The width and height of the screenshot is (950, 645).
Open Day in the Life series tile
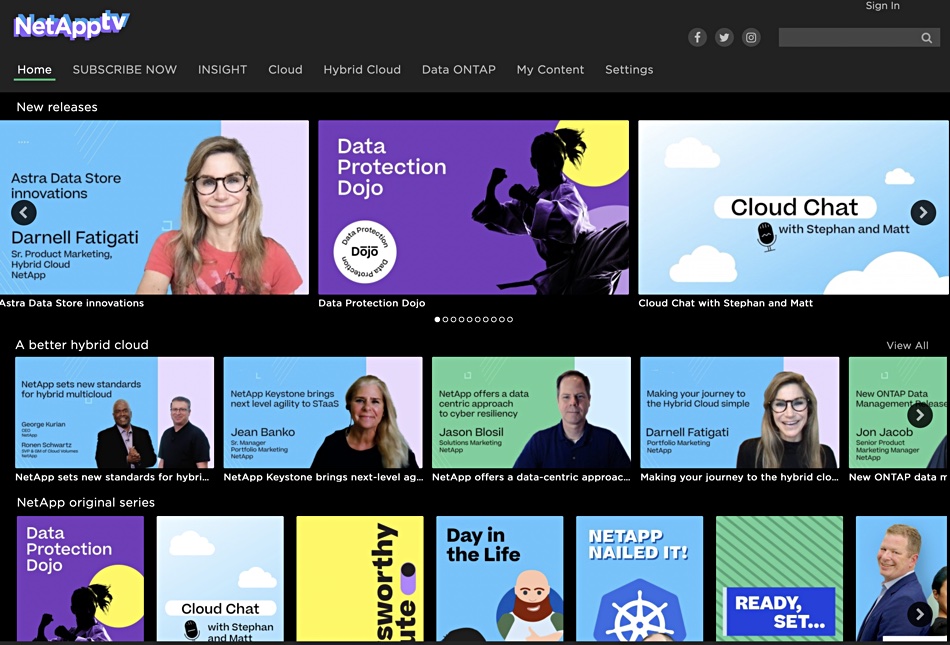[500, 578]
